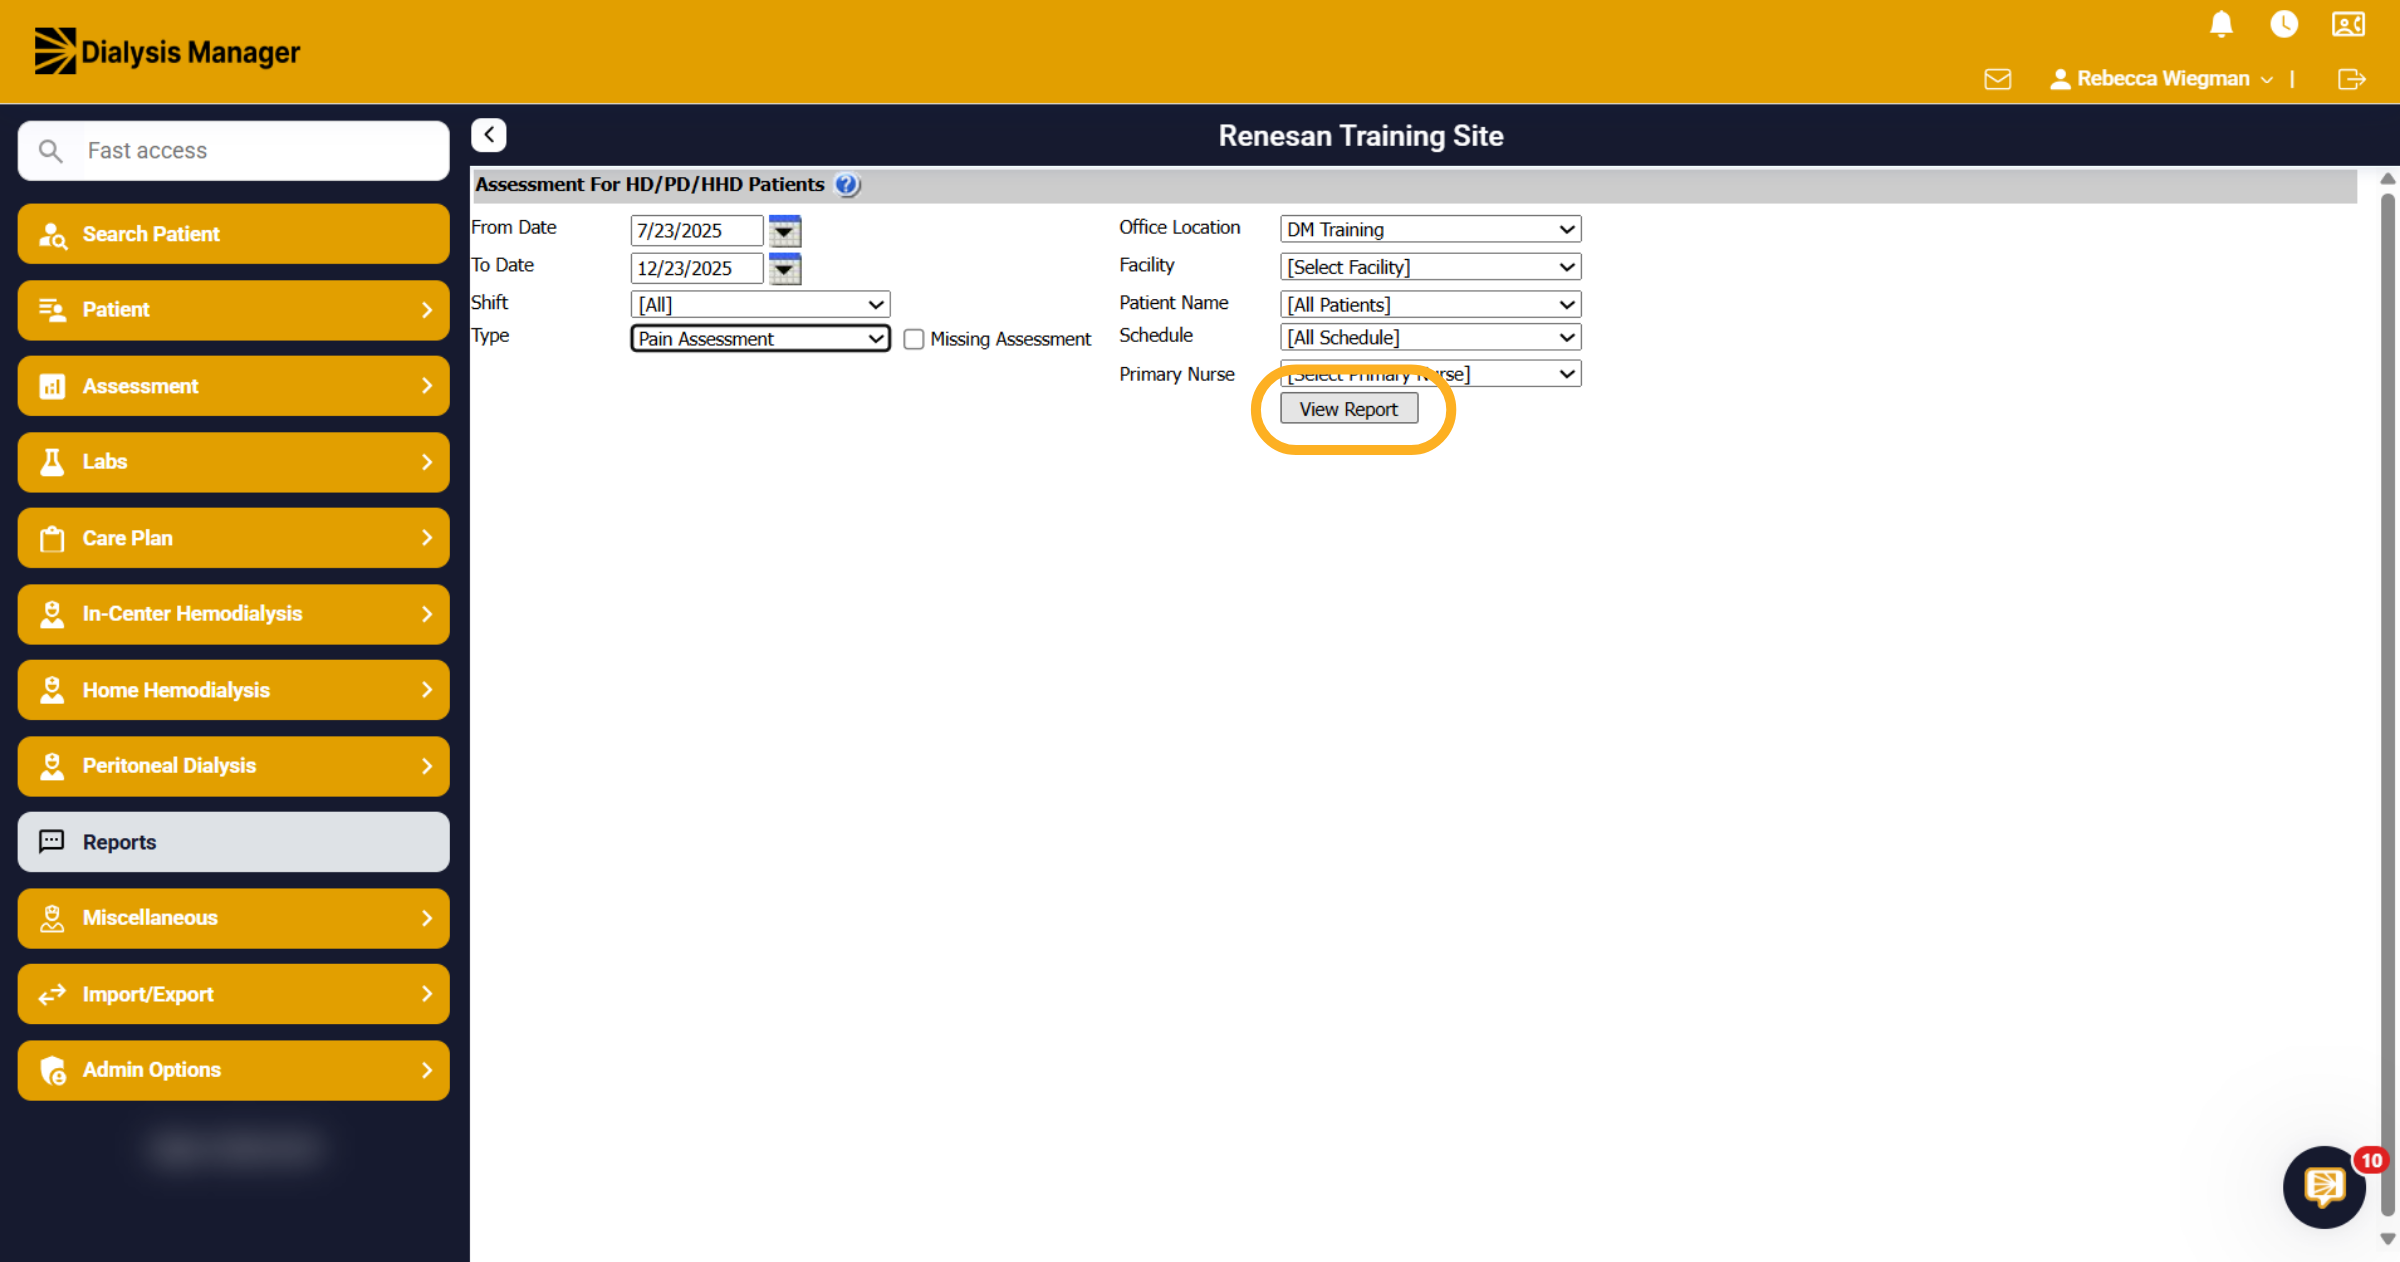2400x1262 pixels.
Task: Open the Office Location dropdown
Action: (1430, 229)
